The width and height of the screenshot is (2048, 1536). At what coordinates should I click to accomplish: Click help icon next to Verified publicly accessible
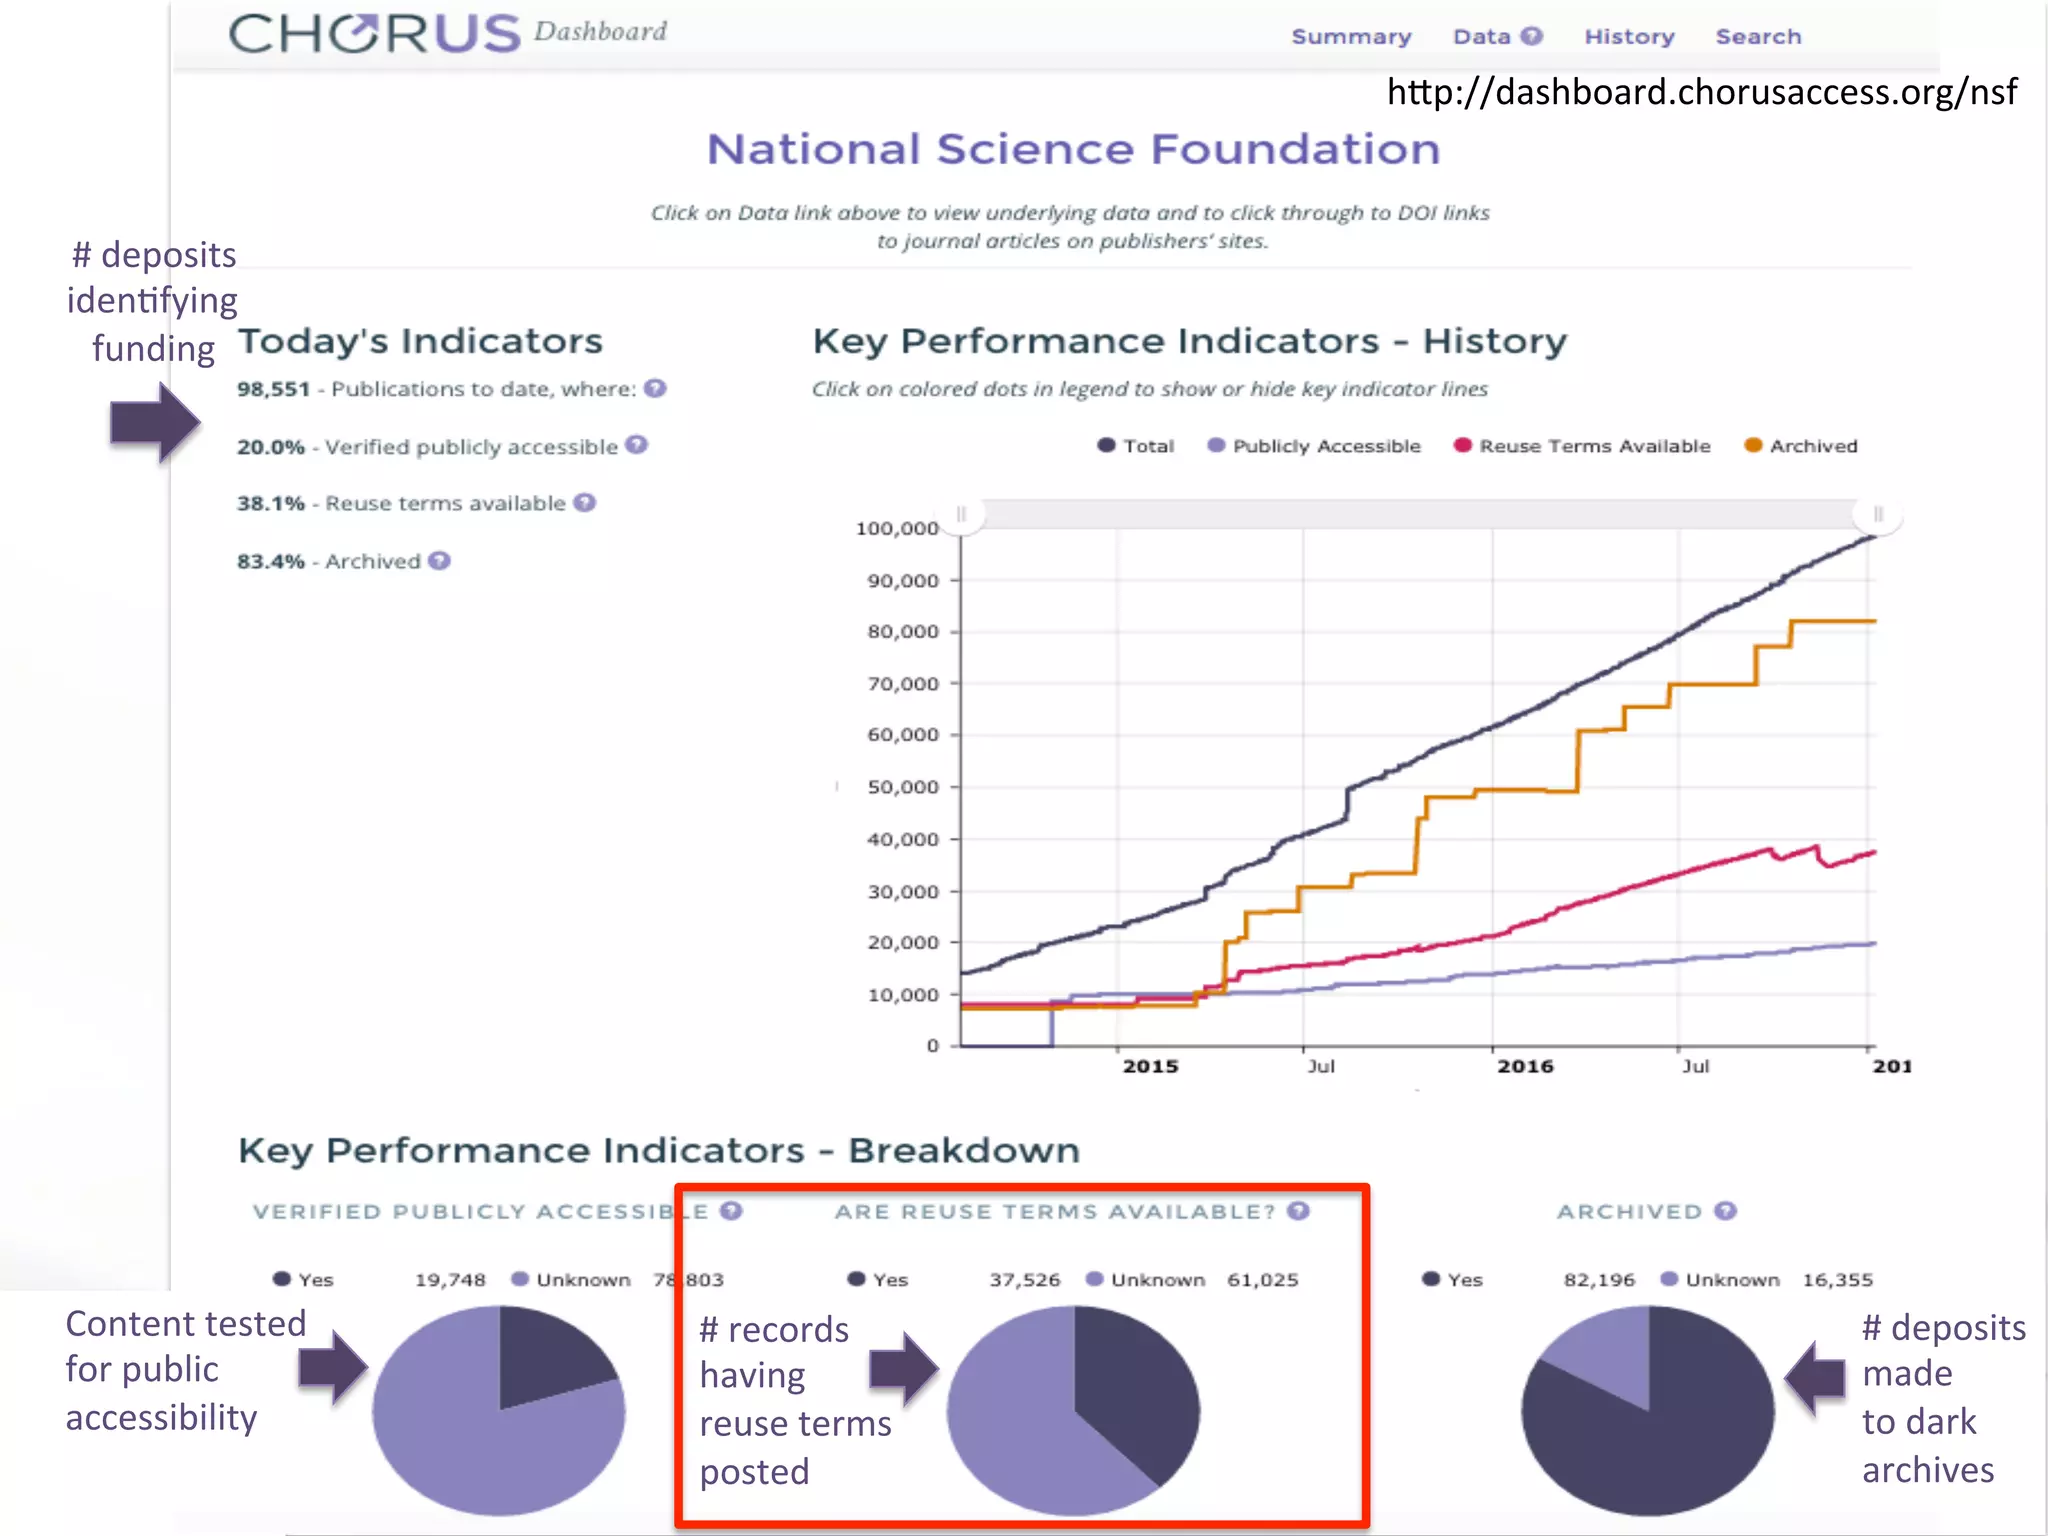click(637, 445)
